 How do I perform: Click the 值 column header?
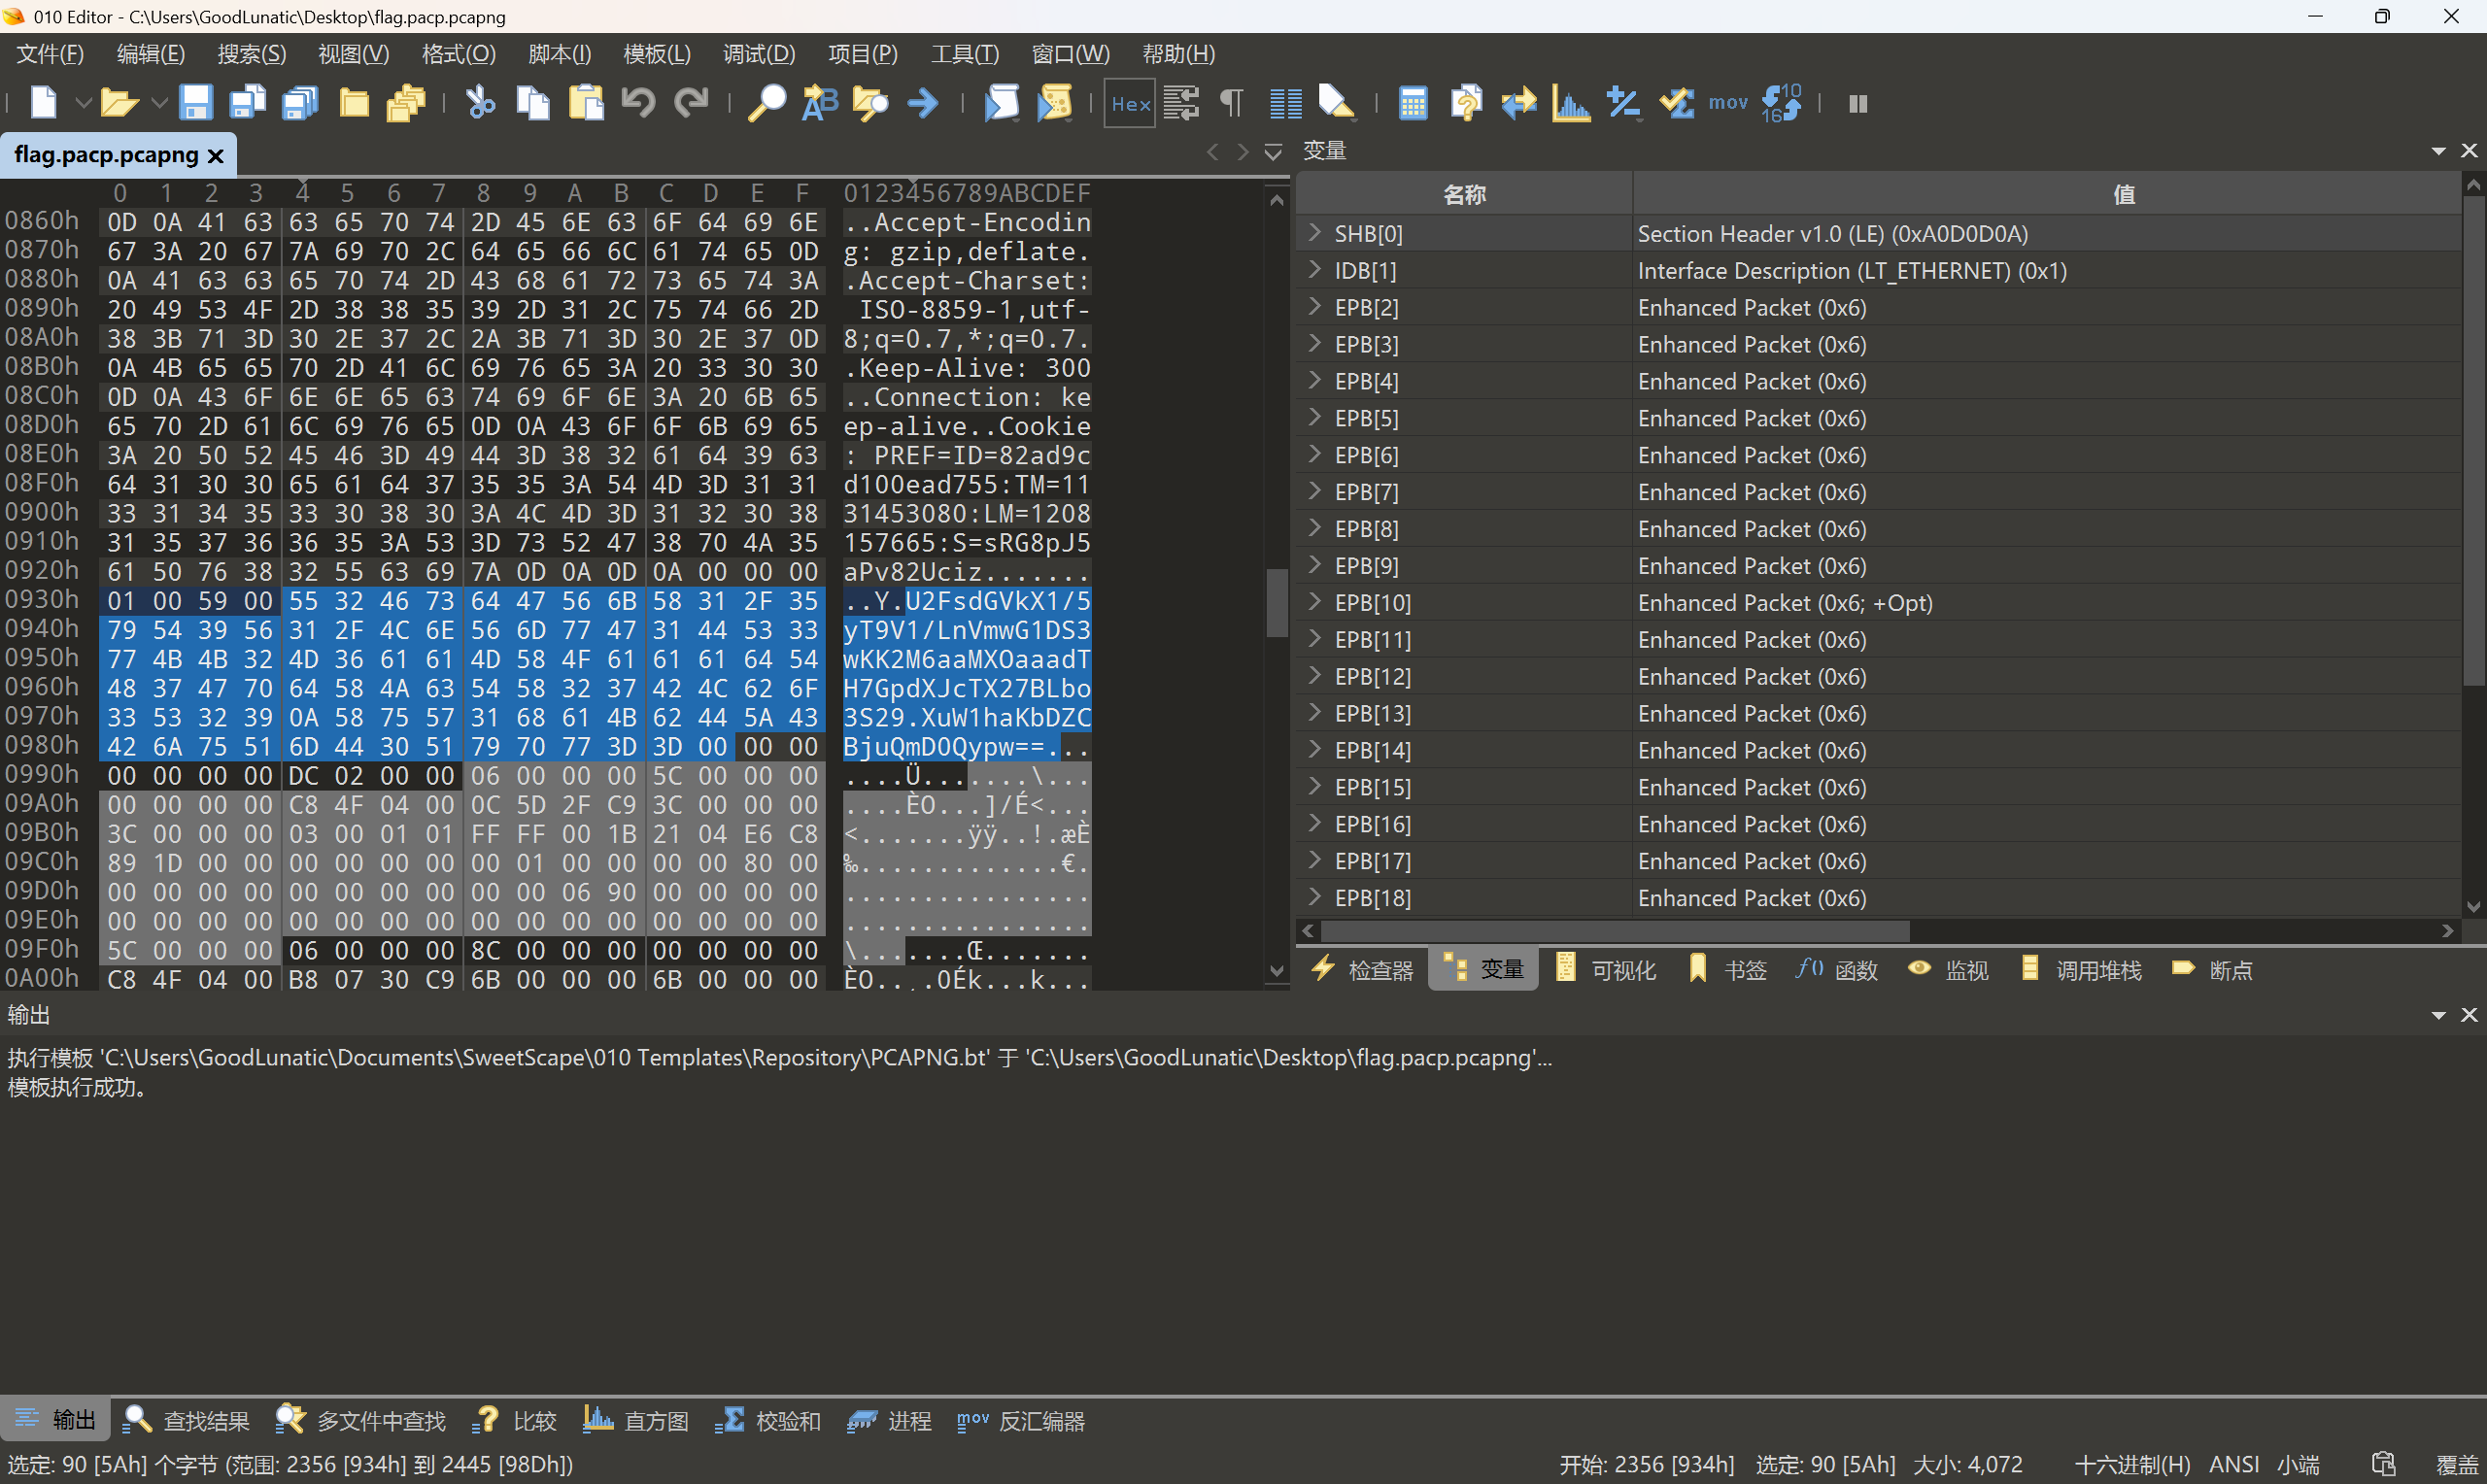(x=2047, y=194)
